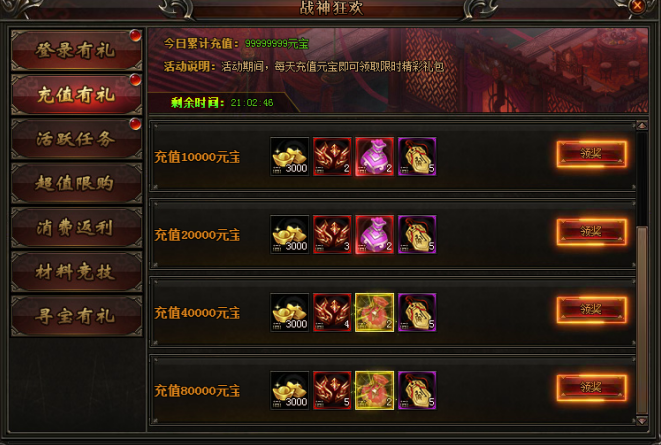The image size is (661, 445).
Task: Open the 登录有礼 tab
Action: [x=76, y=50]
